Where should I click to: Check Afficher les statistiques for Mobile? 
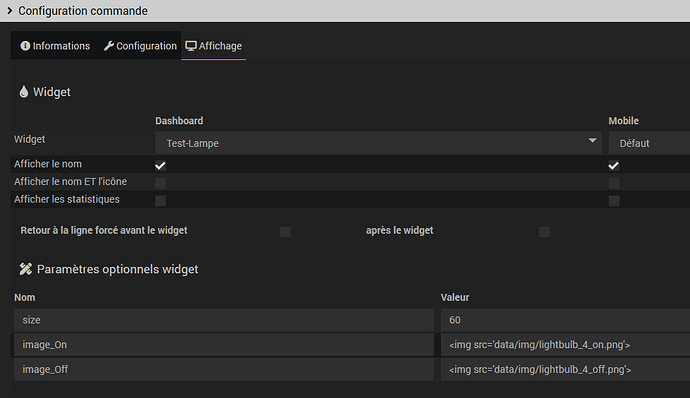[x=614, y=201]
